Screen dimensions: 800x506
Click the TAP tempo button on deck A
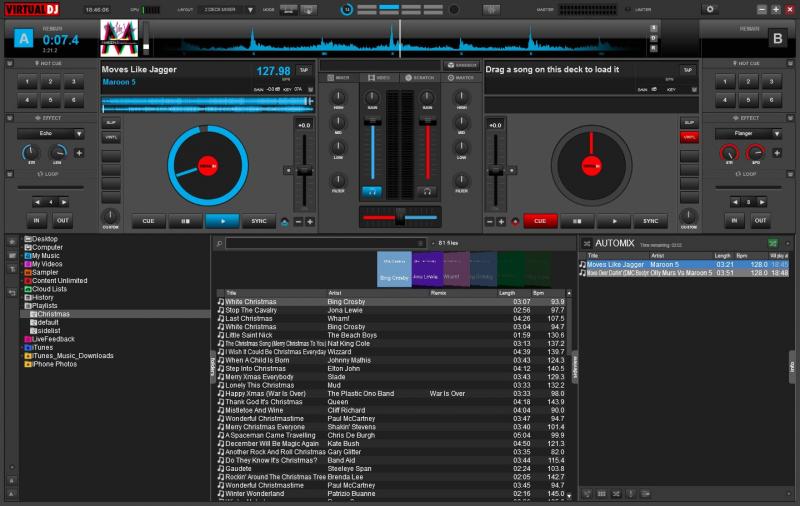[304, 70]
